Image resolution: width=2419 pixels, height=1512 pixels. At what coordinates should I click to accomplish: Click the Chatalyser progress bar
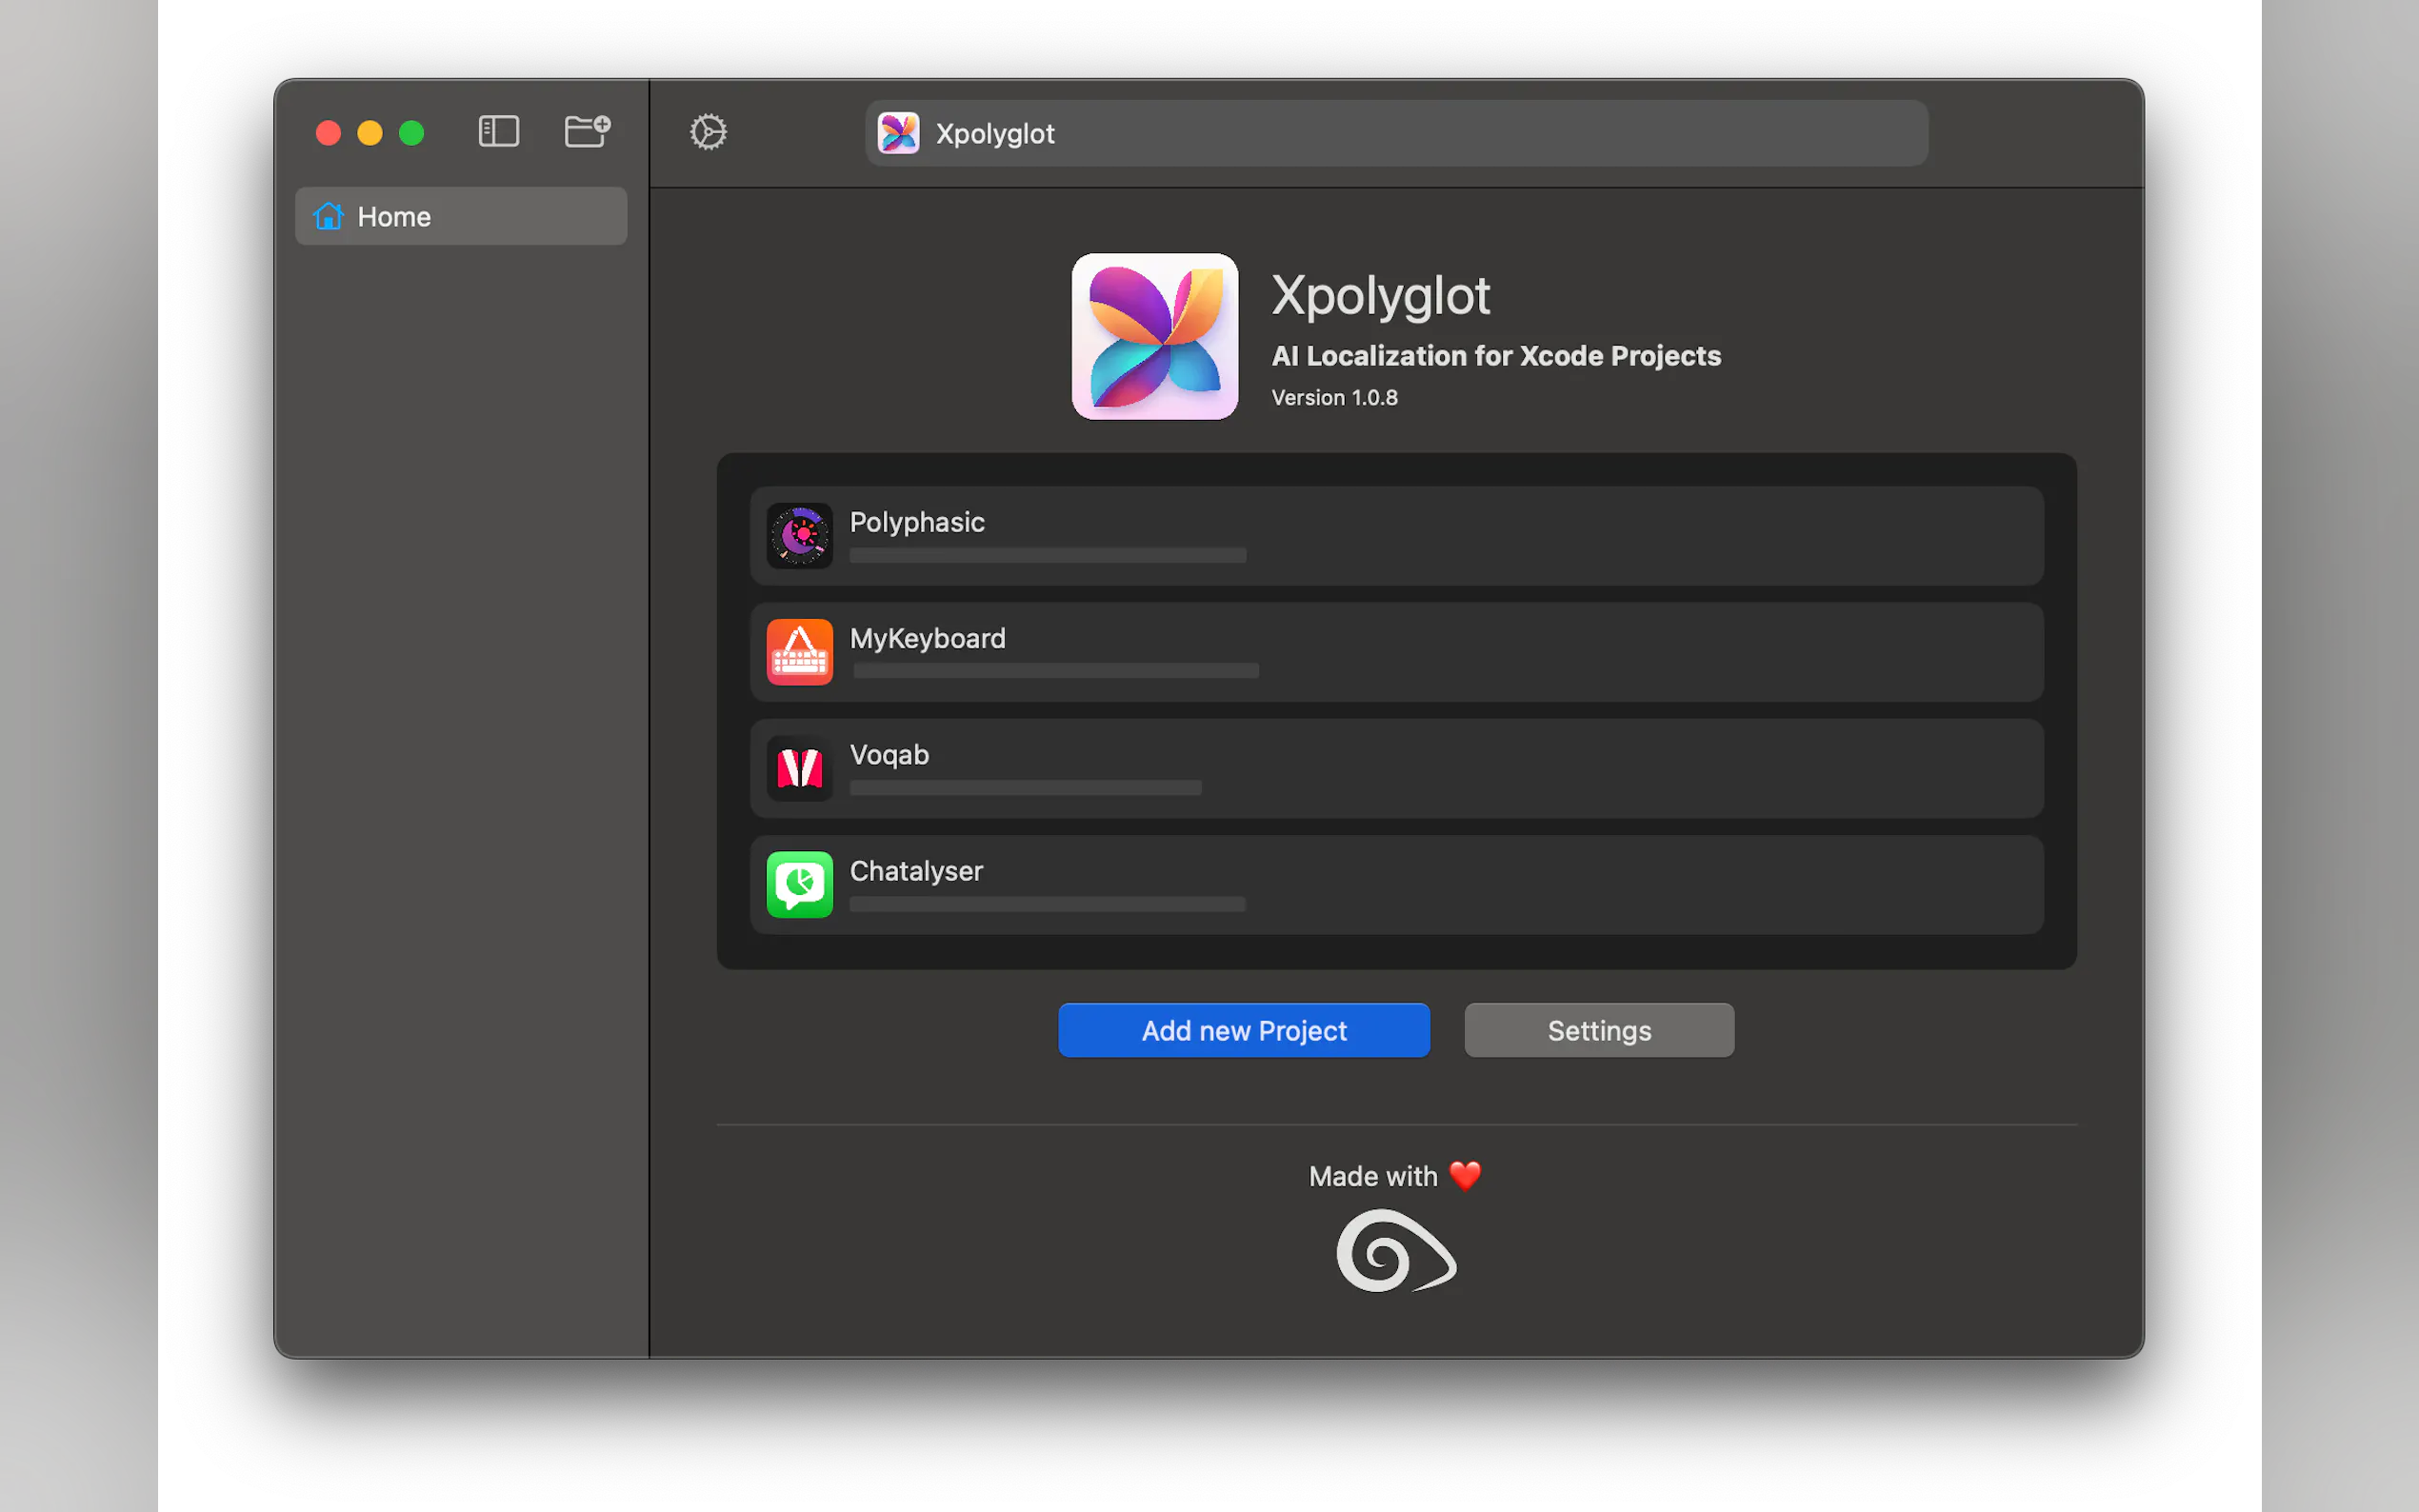click(1046, 904)
